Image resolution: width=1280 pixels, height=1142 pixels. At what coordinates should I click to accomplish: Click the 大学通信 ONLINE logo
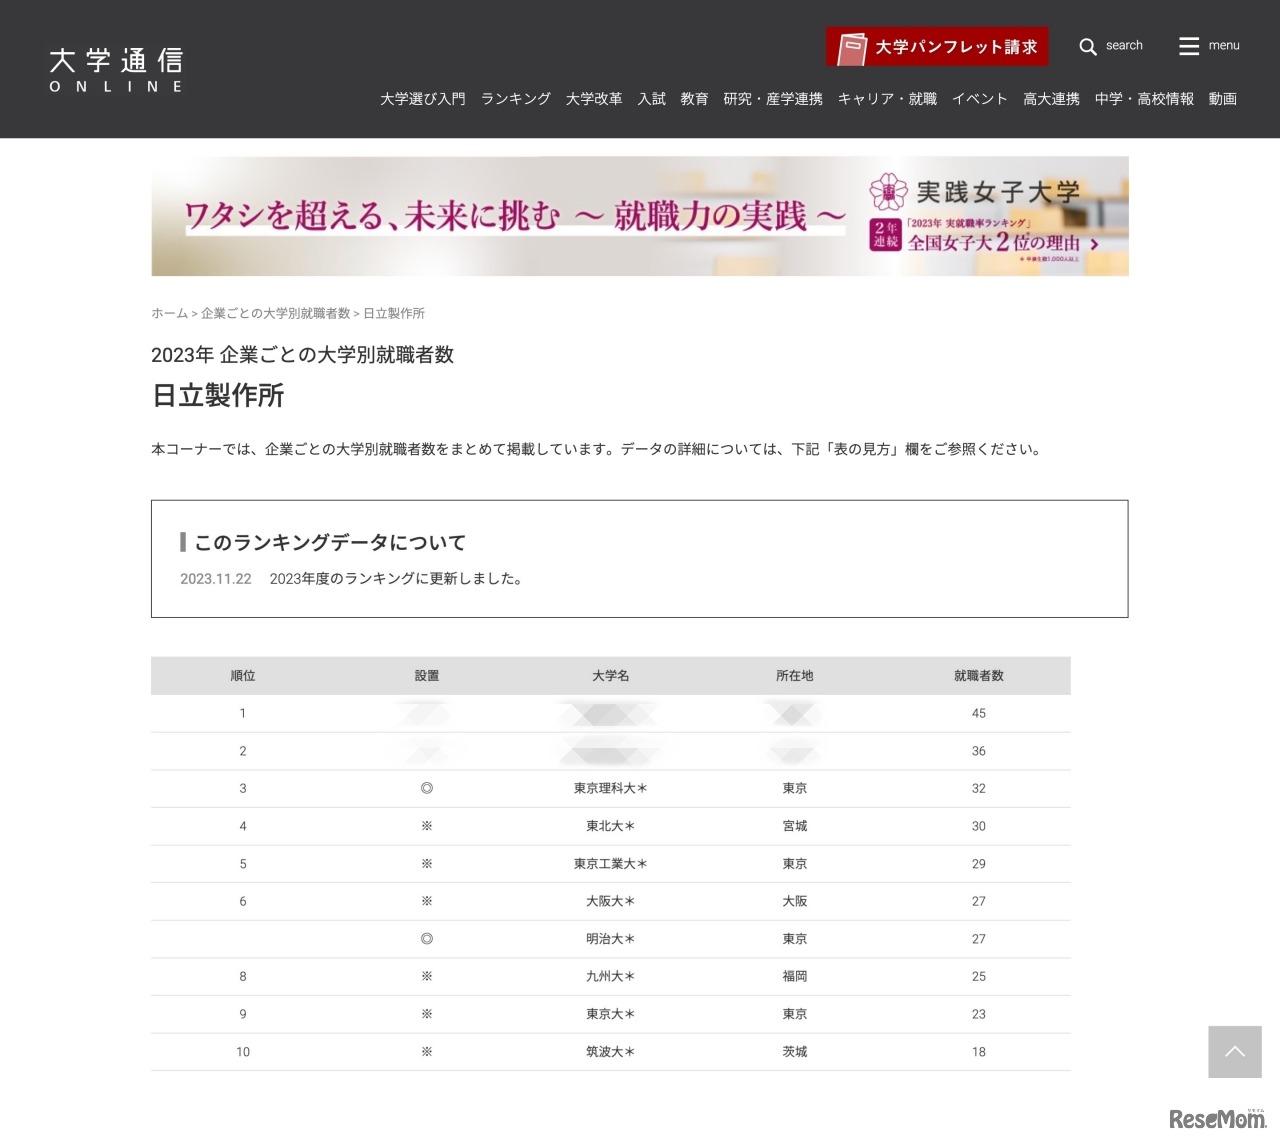[115, 67]
